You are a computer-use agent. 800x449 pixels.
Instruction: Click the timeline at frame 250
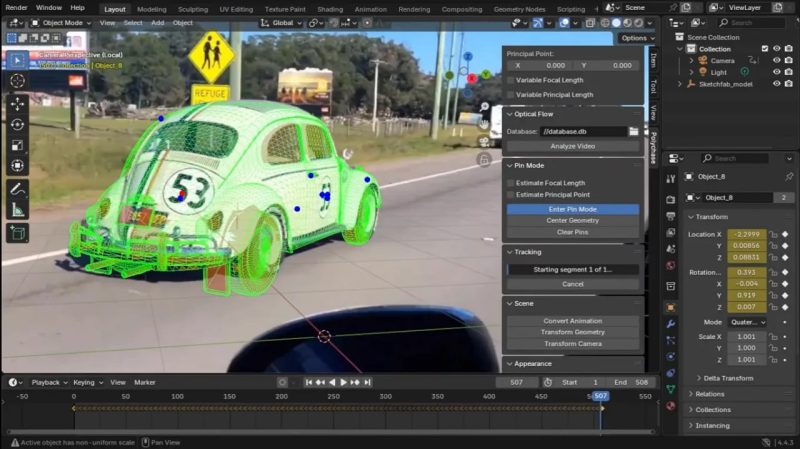(x=332, y=398)
